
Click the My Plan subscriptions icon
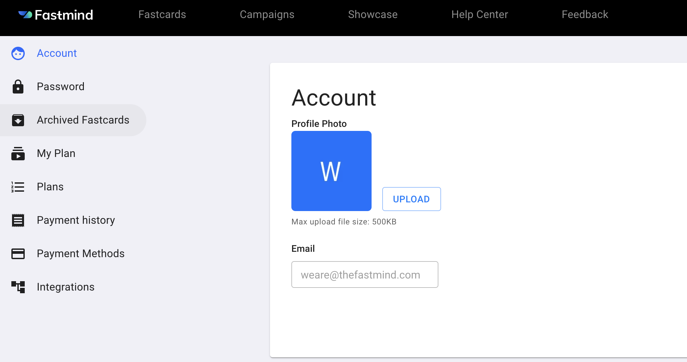(x=18, y=153)
